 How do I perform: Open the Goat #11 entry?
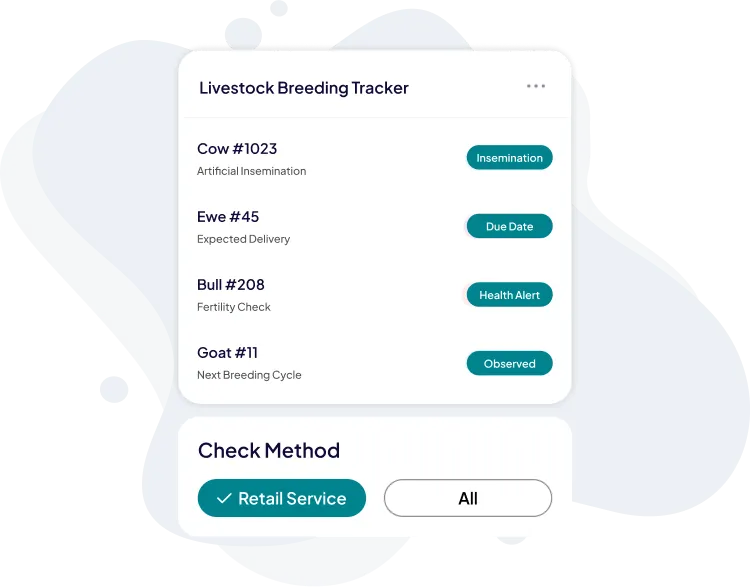pos(227,353)
